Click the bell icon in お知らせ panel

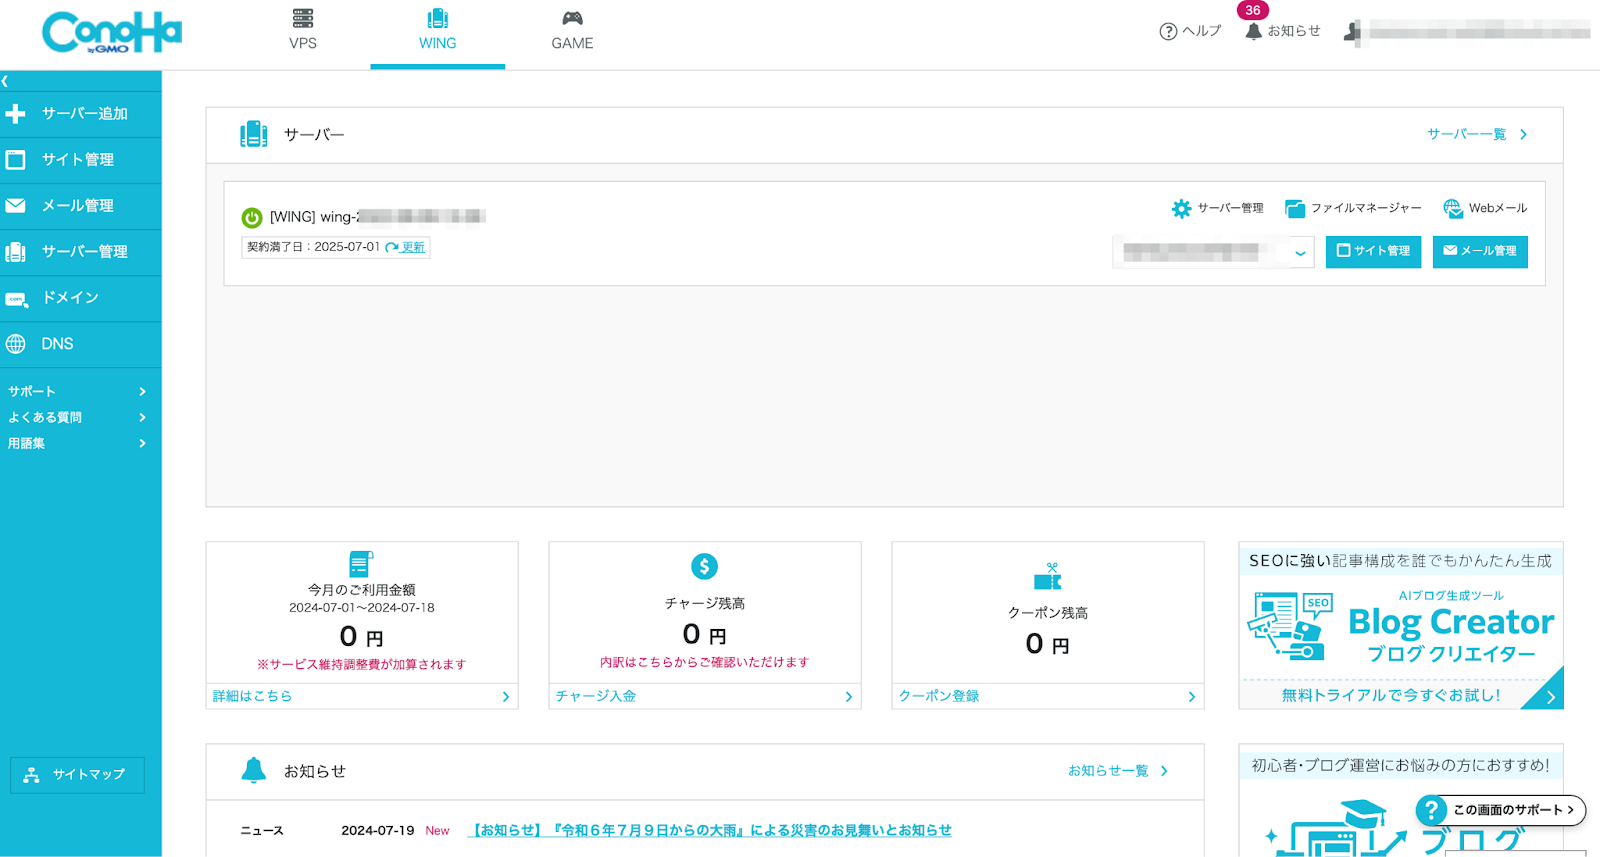point(254,770)
